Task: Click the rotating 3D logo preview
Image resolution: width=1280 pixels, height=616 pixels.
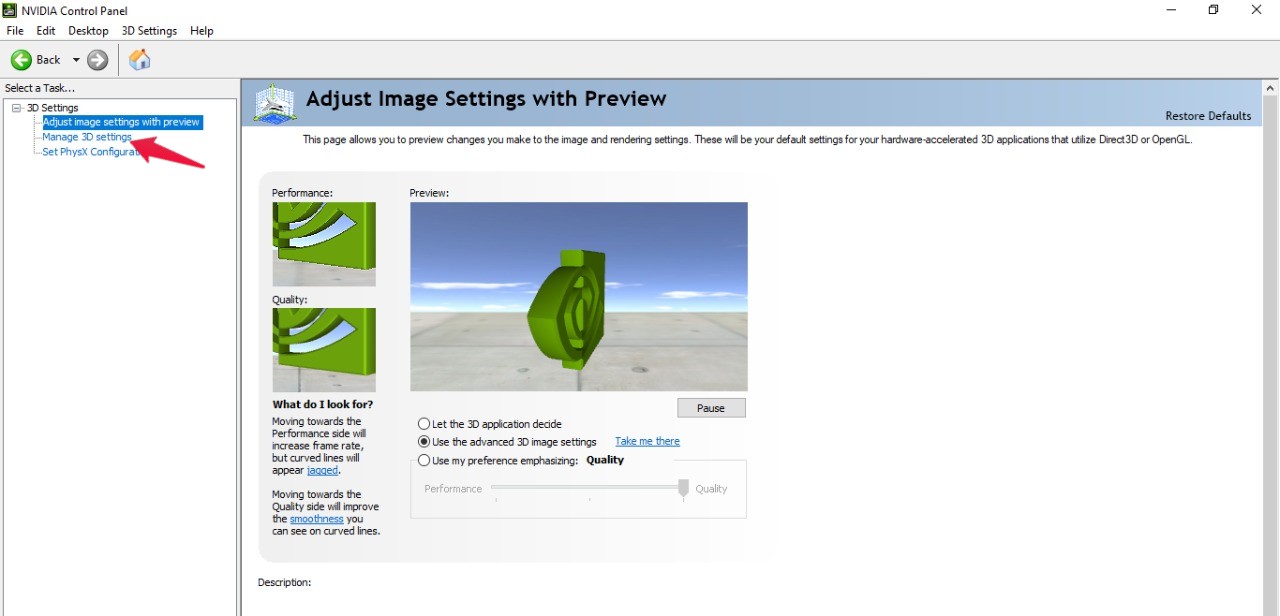Action: click(x=579, y=297)
